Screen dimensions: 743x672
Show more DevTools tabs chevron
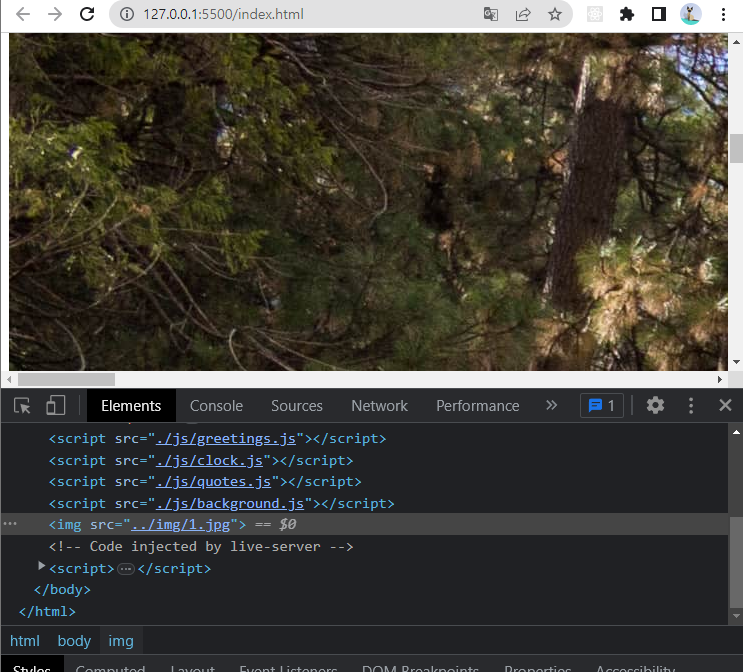coord(551,405)
